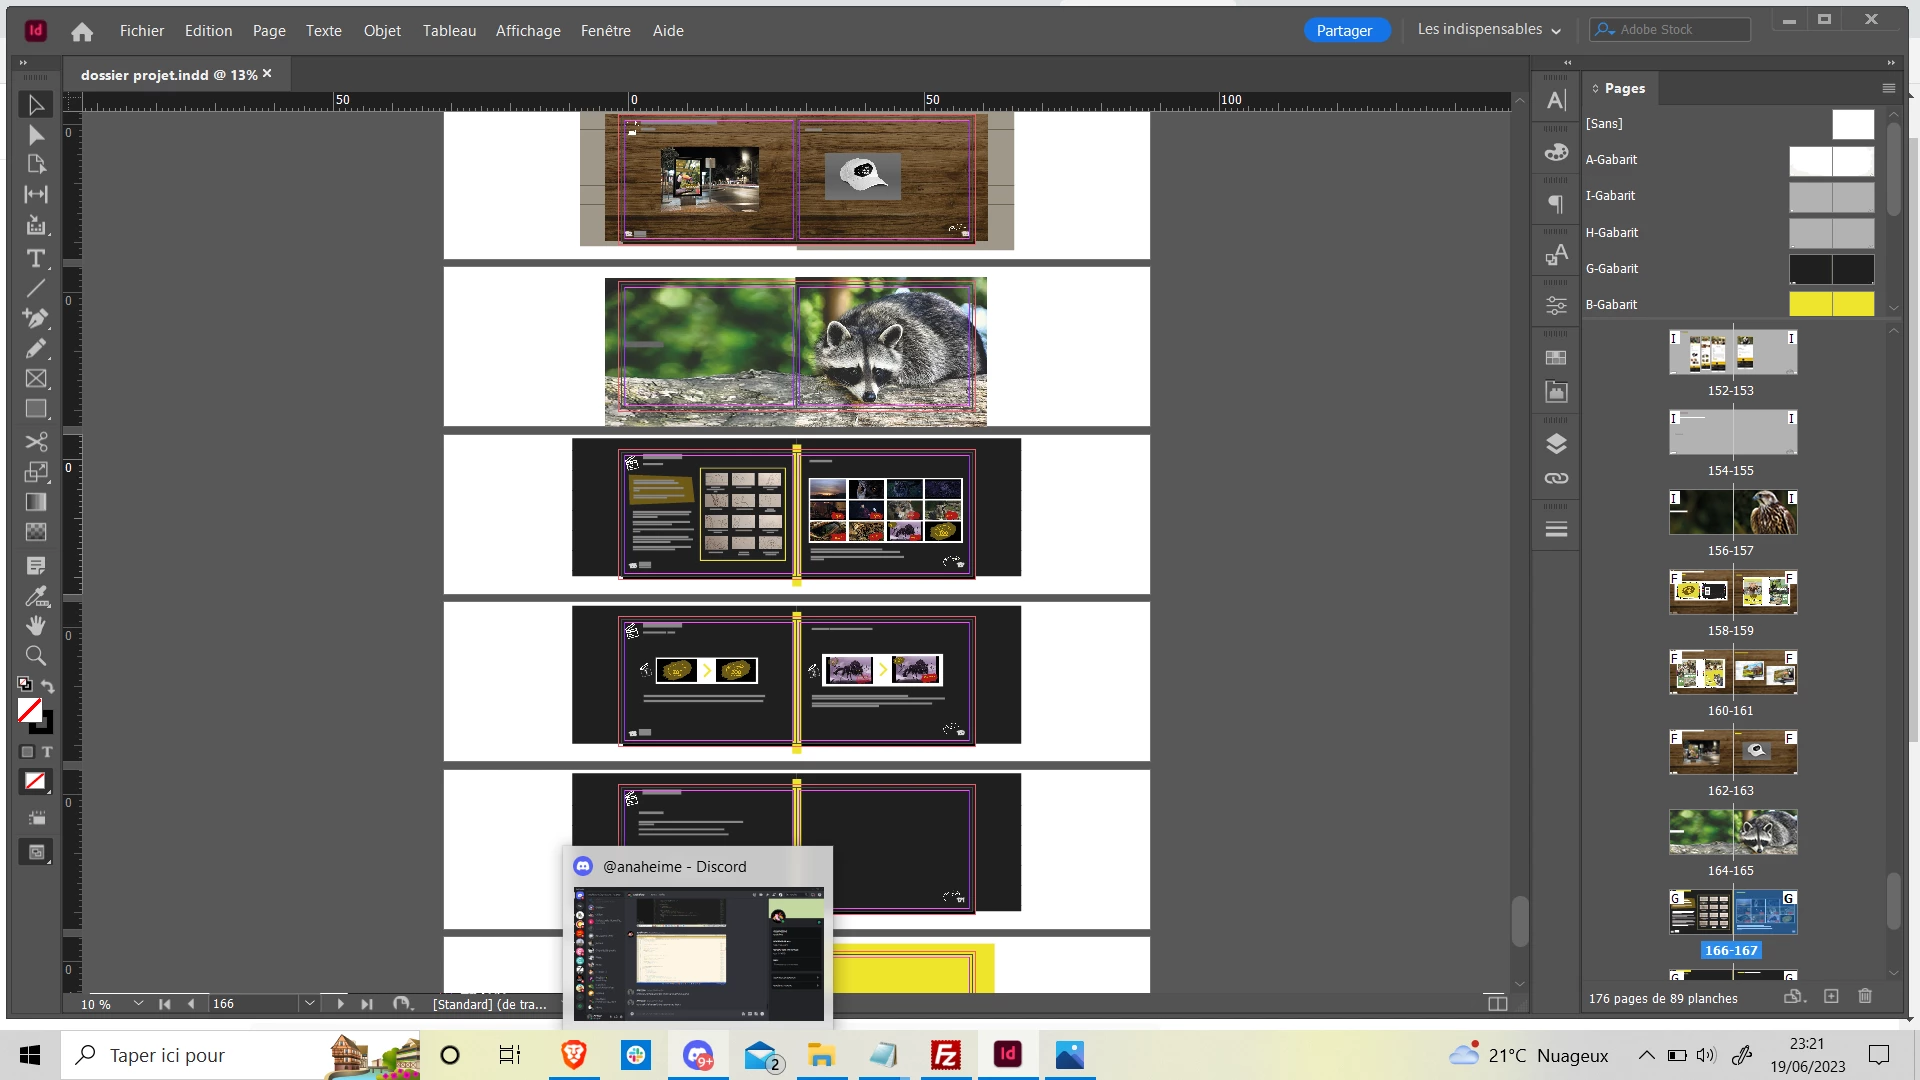Screen dimensions: 1920x1080
Task: Select the Hand tool
Action: point(36,626)
